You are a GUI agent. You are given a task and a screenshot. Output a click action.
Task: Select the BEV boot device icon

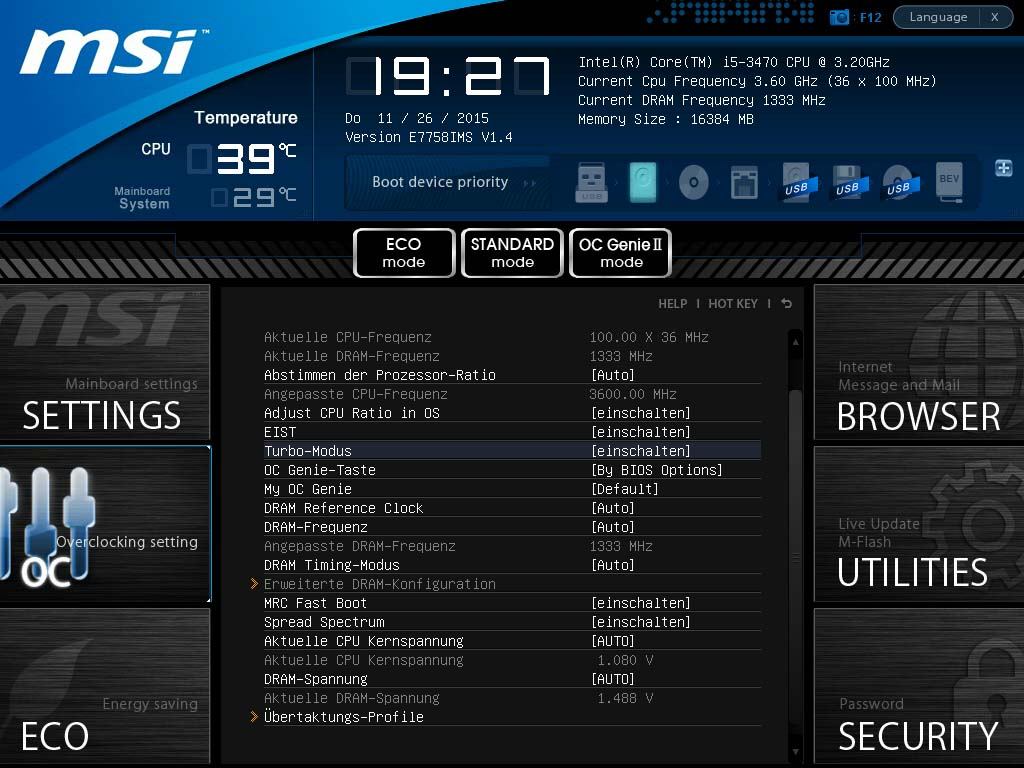coord(949,182)
